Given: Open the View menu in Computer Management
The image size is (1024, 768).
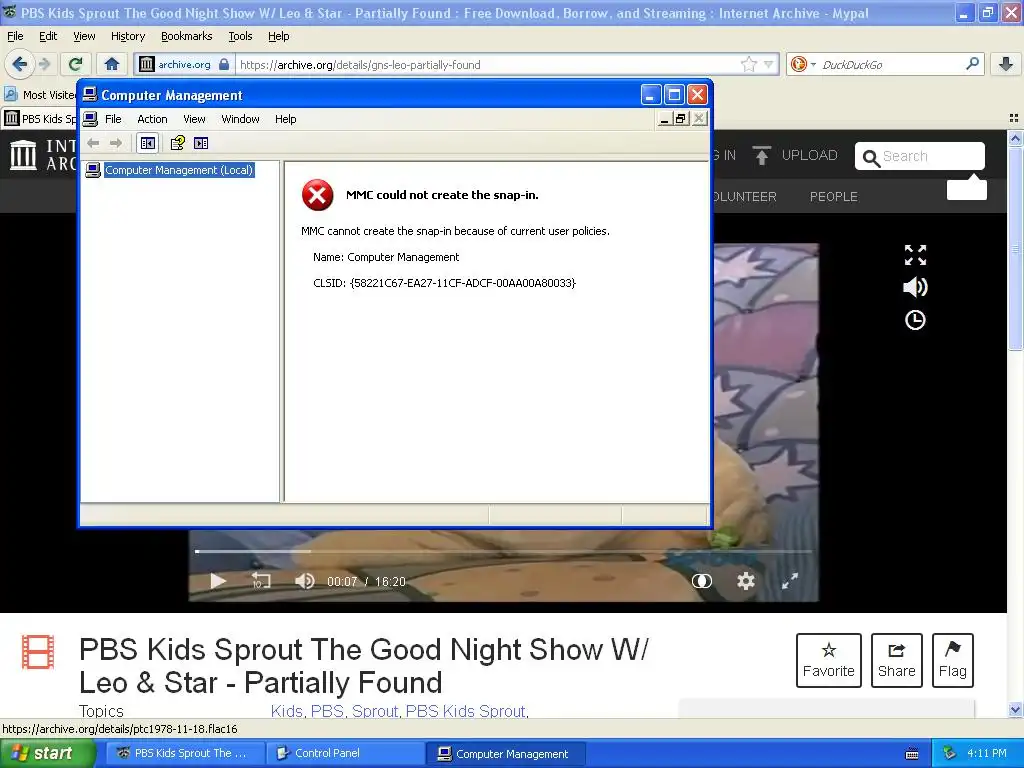Looking at the screenshot, I should pyautogui.click(x=194, y=119).
